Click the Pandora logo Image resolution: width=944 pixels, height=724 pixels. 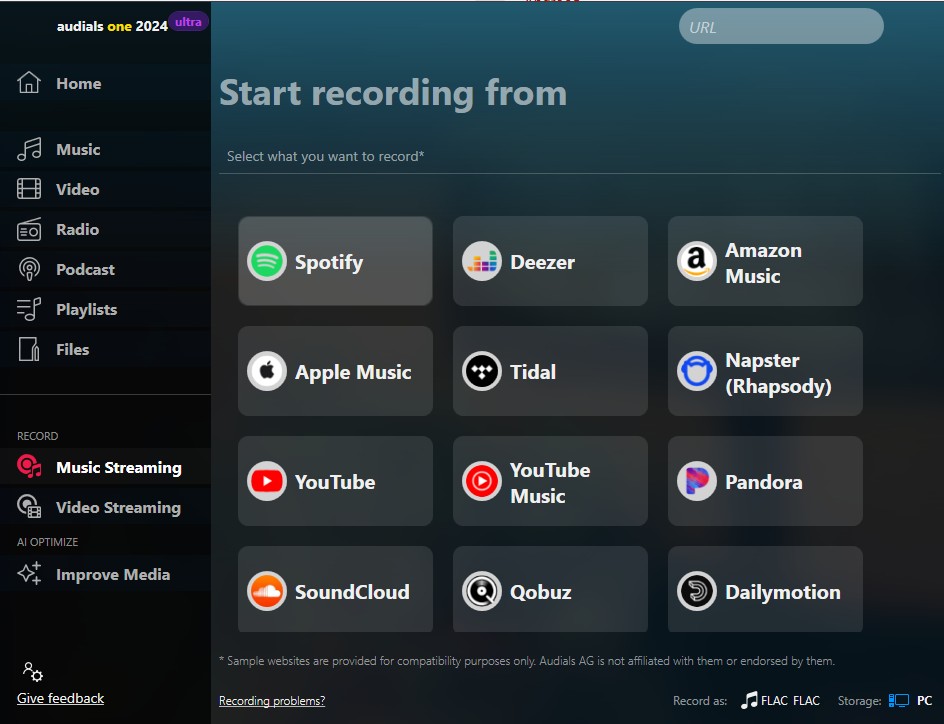[x=697, y=481]
